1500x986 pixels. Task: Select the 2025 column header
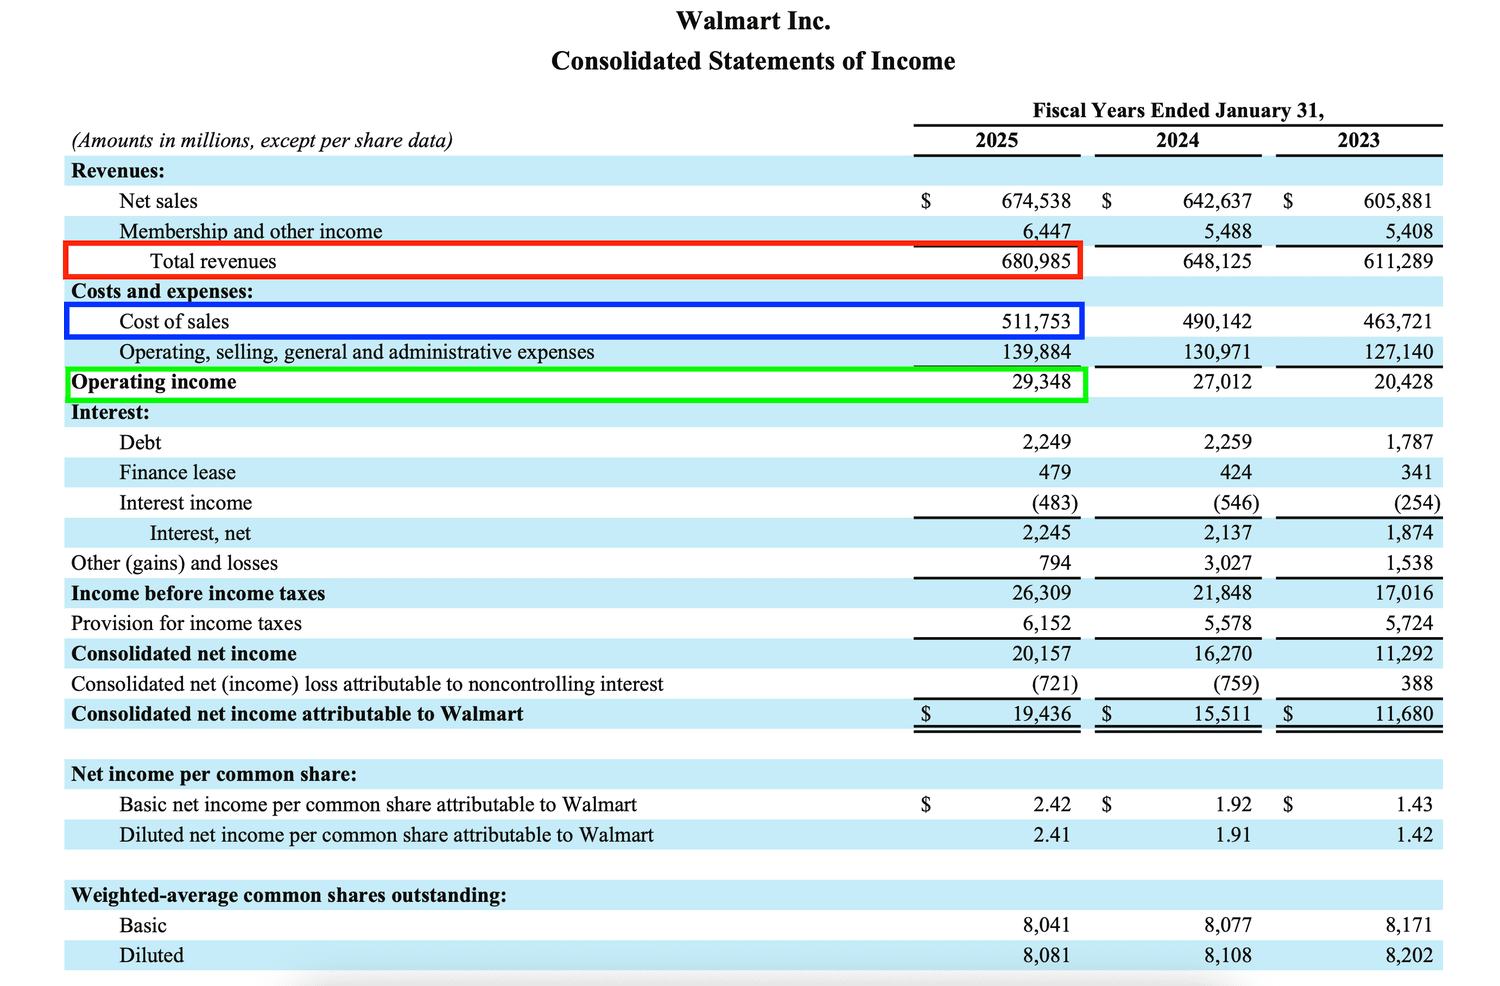[x=996, y=140]
